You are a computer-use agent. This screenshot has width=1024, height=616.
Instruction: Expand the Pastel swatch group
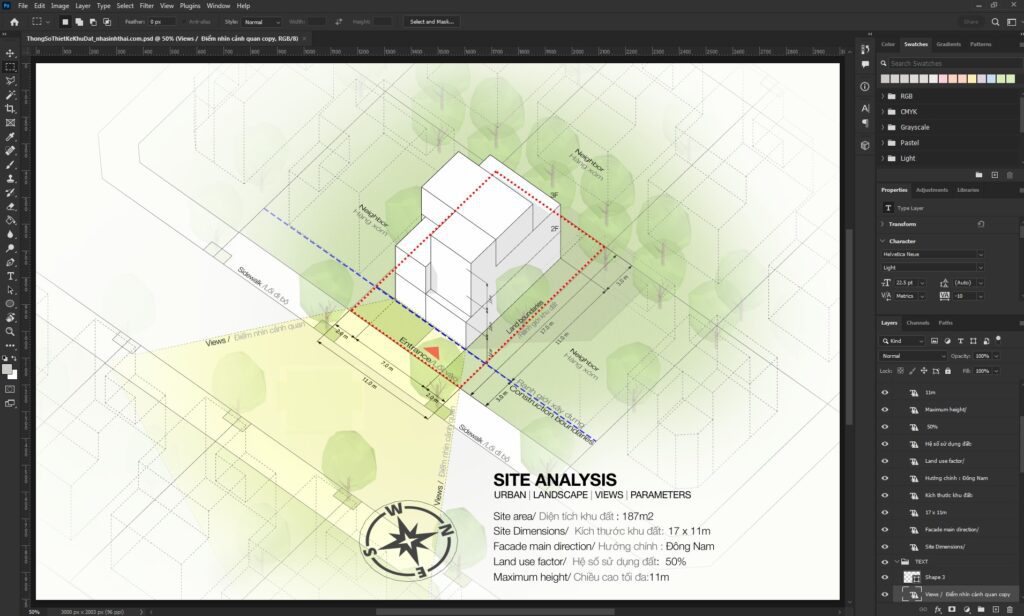884,143
